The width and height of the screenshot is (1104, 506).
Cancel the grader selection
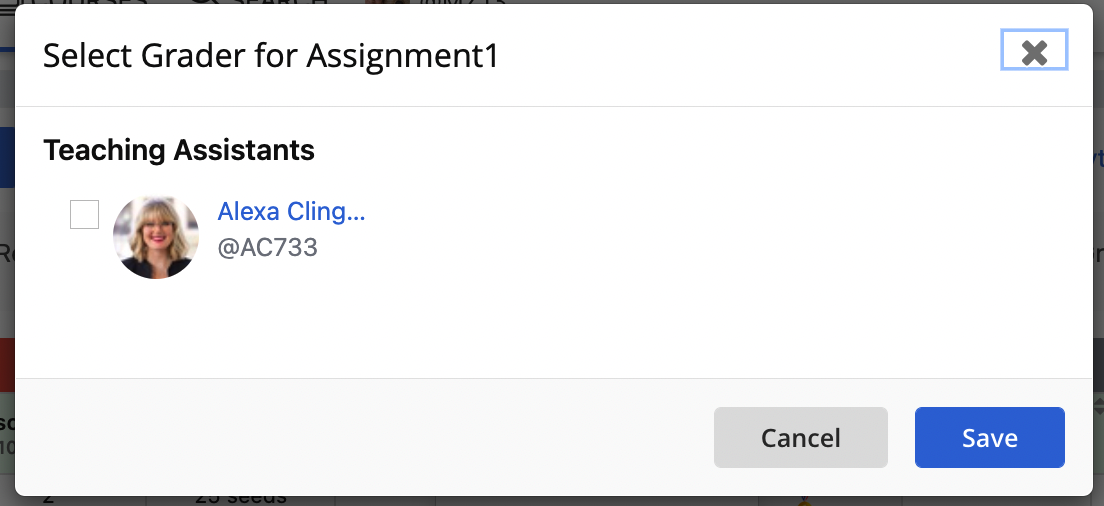[x=801, y=437]
